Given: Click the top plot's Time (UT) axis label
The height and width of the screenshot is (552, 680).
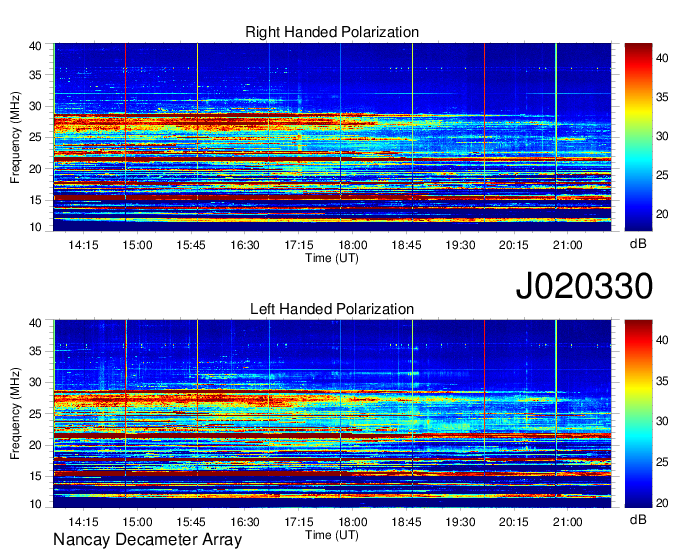Looking at the screenshot, I should pyautogui.click(x=332, y=258).
